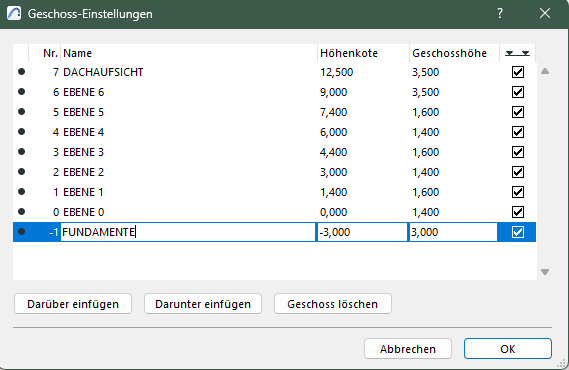Select the EBENE 6 story name
The height and width of the screenshot is (370, 569).
(83, 92)
